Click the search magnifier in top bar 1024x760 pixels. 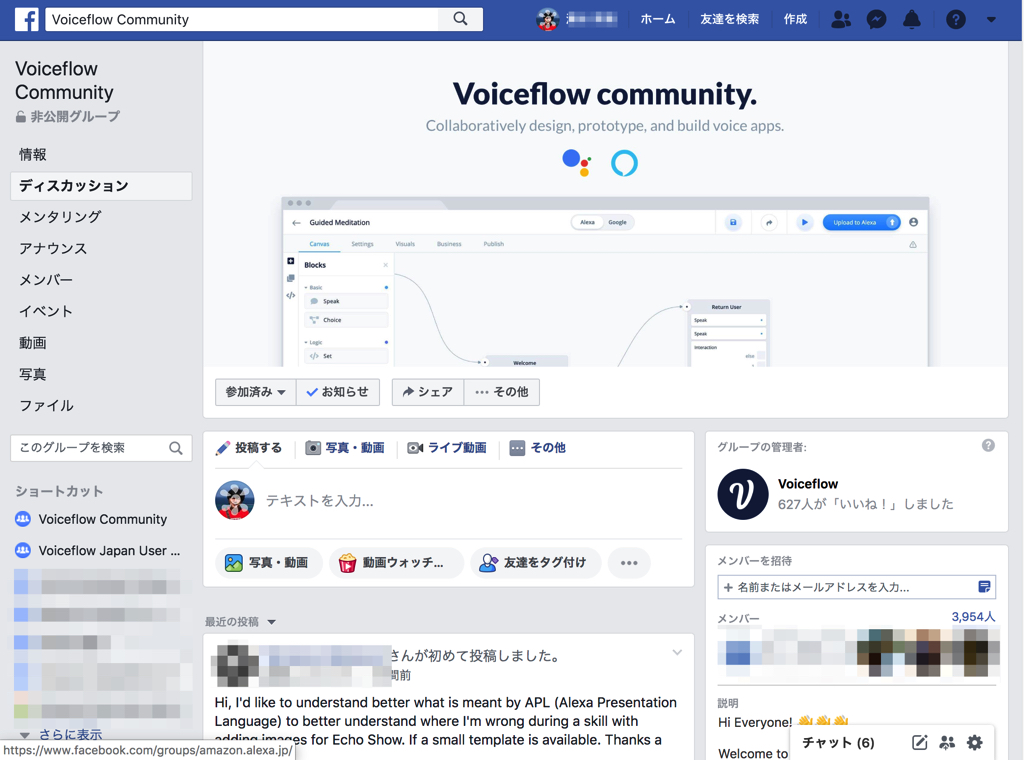pyautogui.click(x=460, y=19)
